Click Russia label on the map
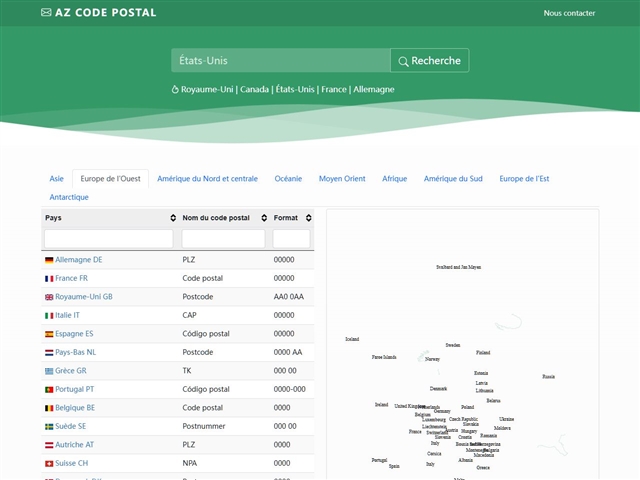This screenshot has height=480, width=640. [x=549, y=377]
